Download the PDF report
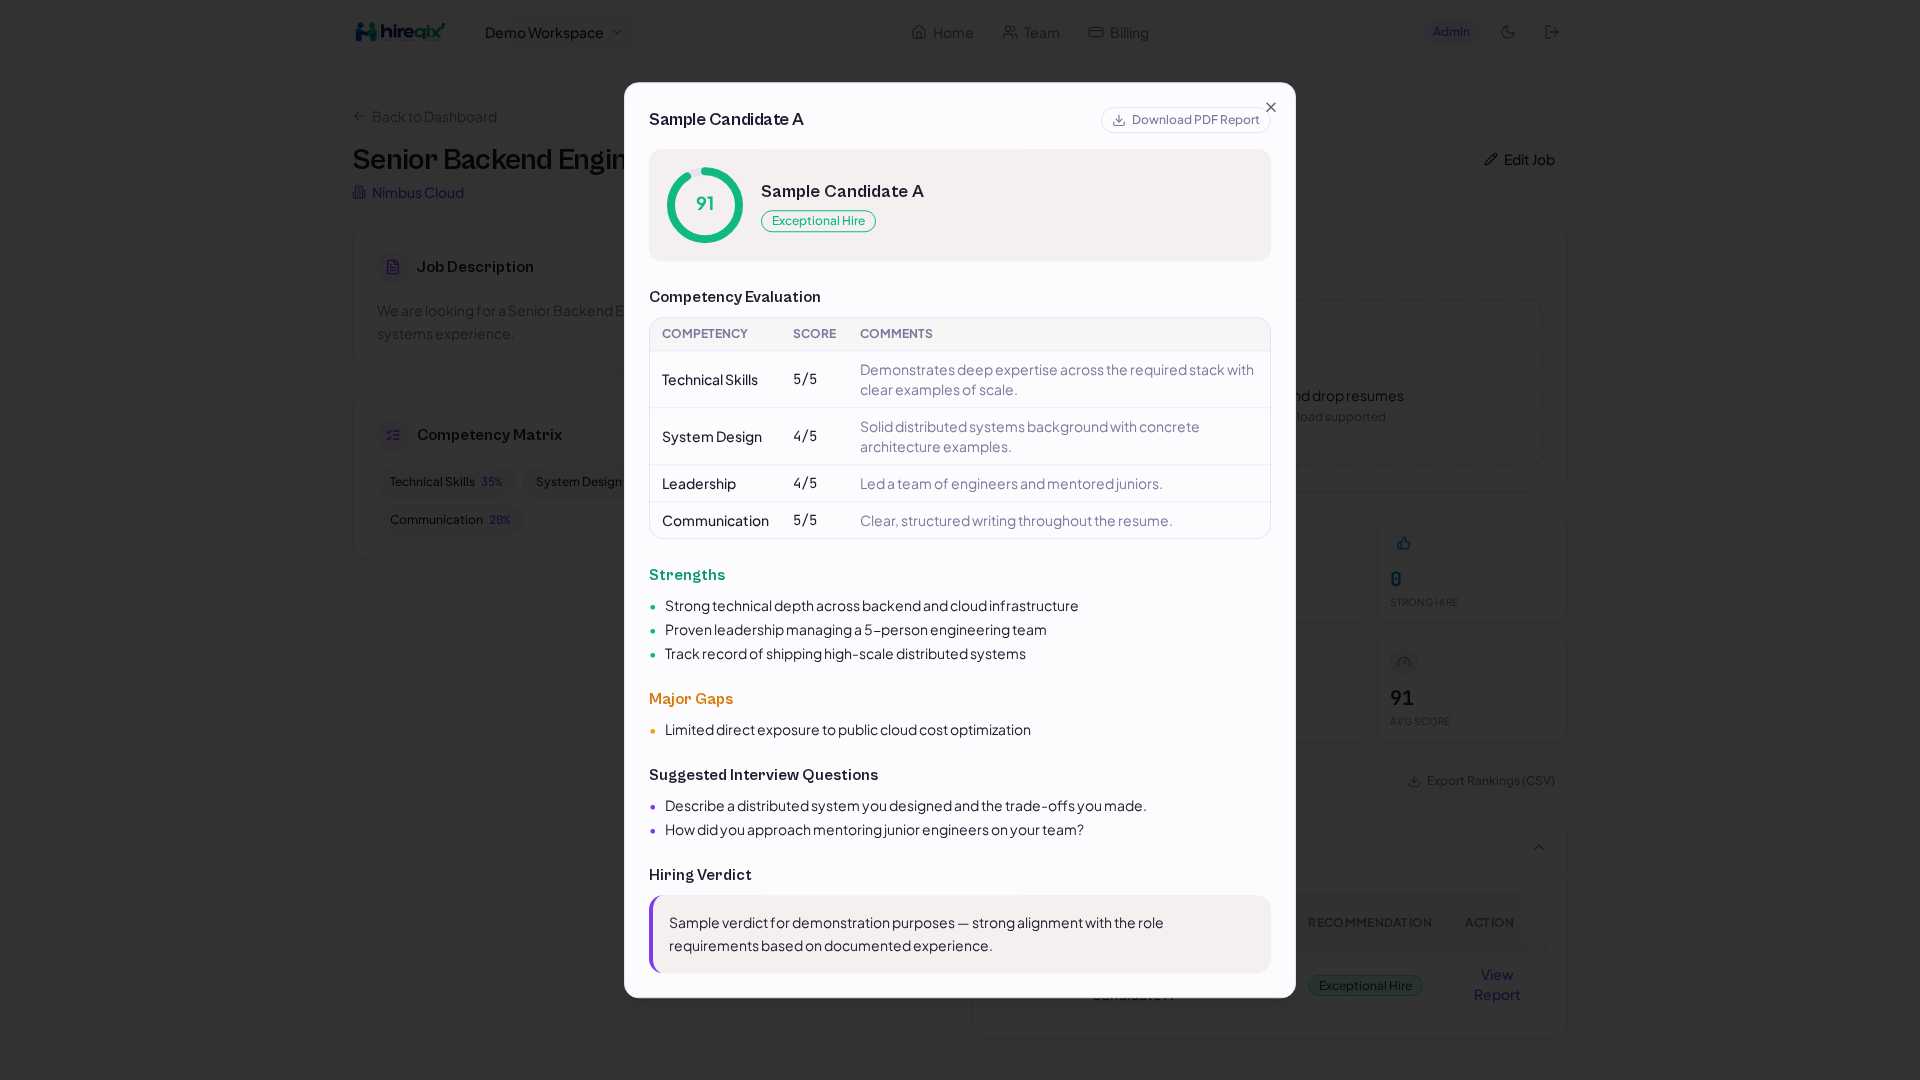The height and width of the screenshot is (1080, 1920). [1186, 120]
